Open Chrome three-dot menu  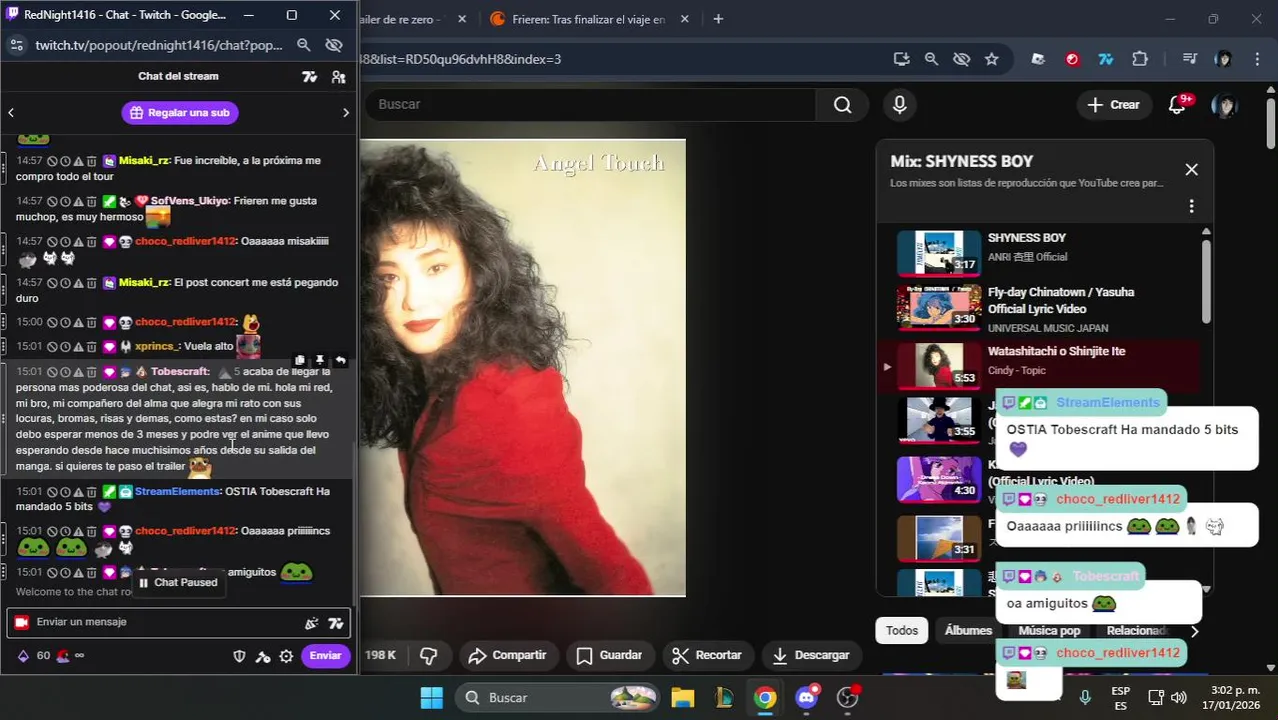1257,59
